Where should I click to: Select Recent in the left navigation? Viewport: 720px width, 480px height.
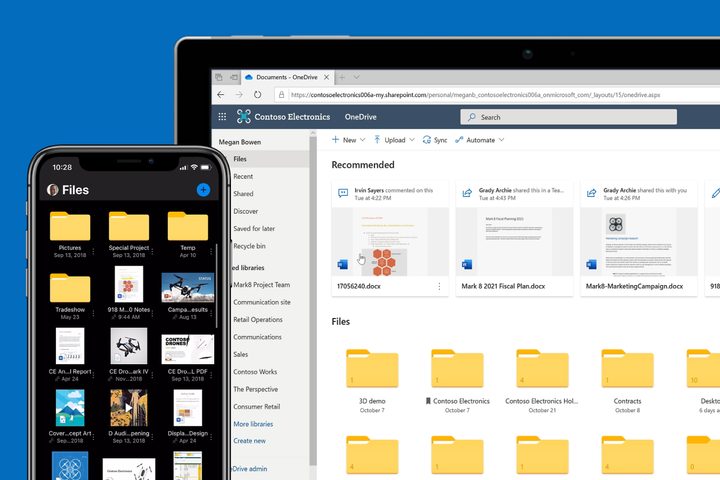point(243,176)
